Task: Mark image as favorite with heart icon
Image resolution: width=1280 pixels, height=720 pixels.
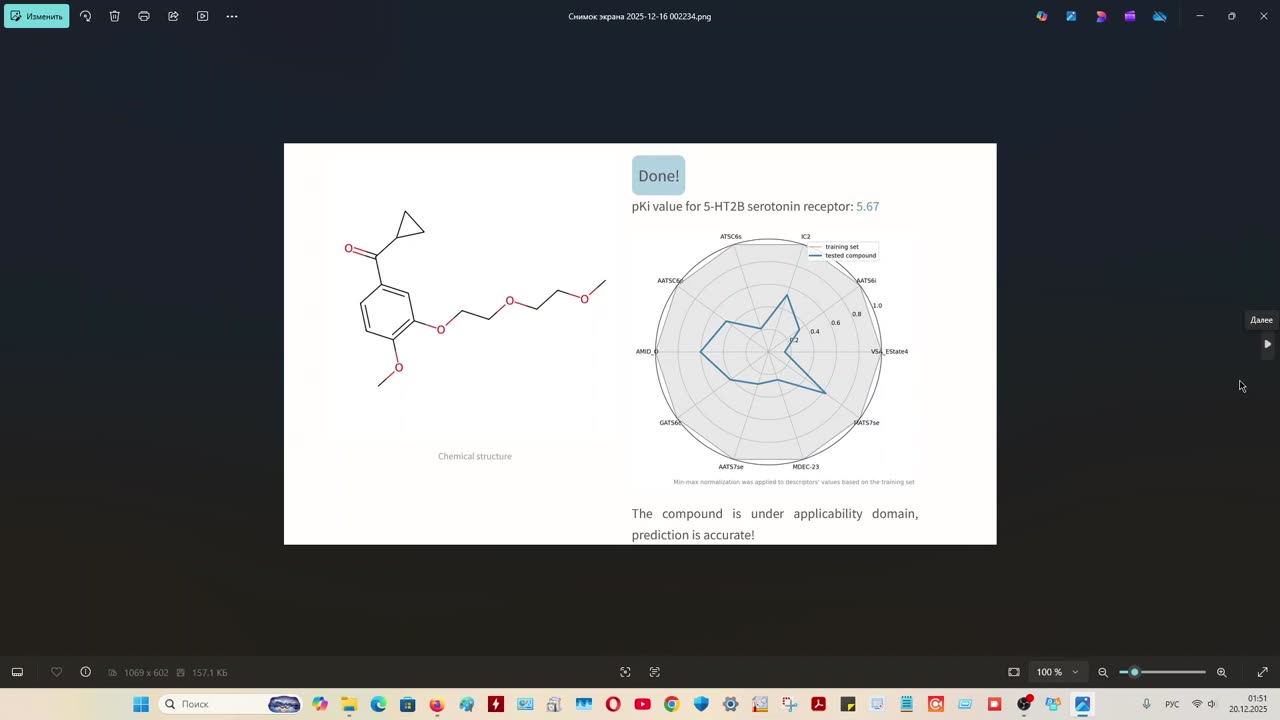Action: tap(56, 672)
